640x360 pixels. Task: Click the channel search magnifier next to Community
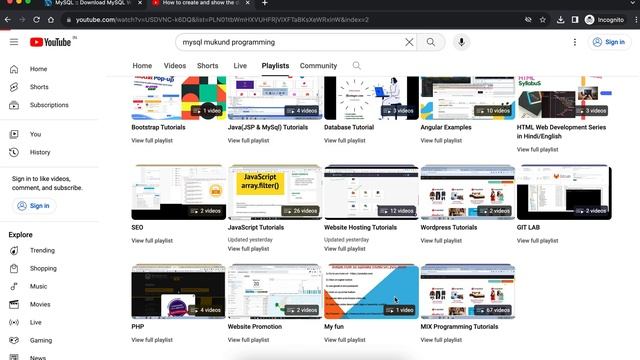click(x=356, y=66)
